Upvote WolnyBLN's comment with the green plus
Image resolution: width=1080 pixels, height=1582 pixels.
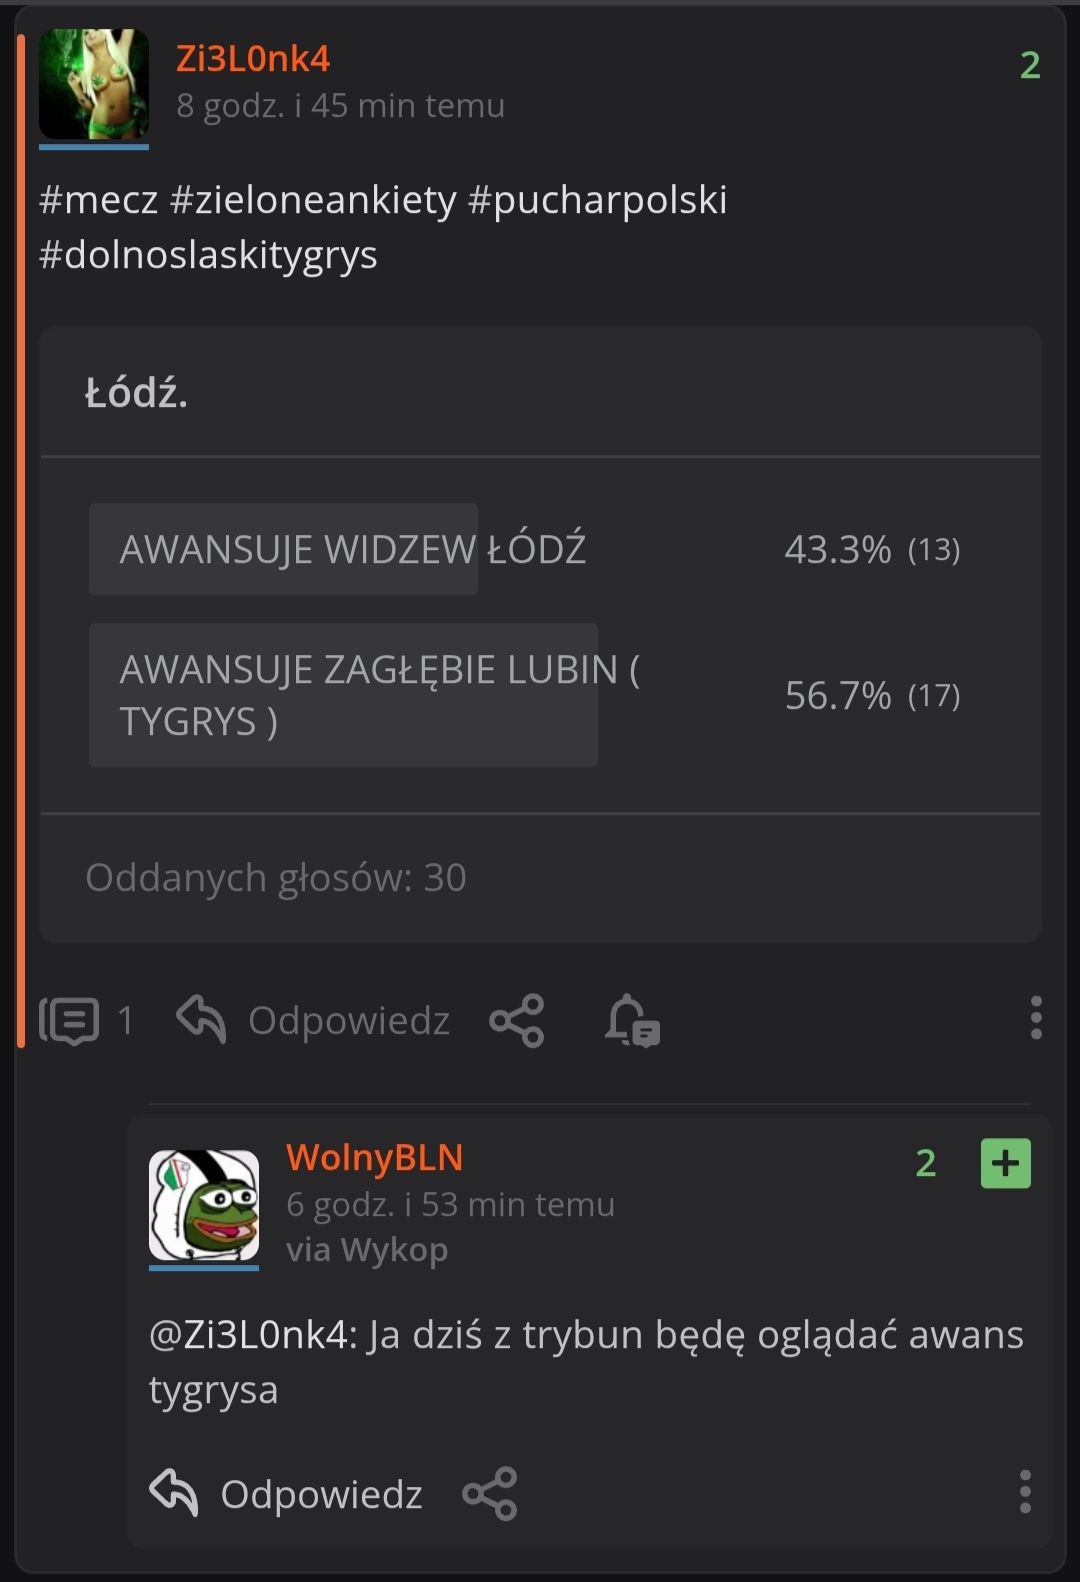point(1006,1163)
